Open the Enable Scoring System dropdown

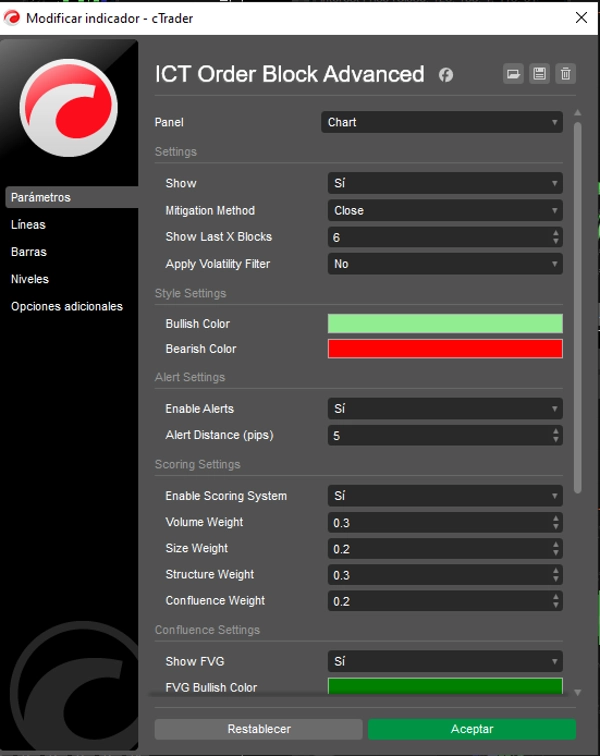pos(445,496)
